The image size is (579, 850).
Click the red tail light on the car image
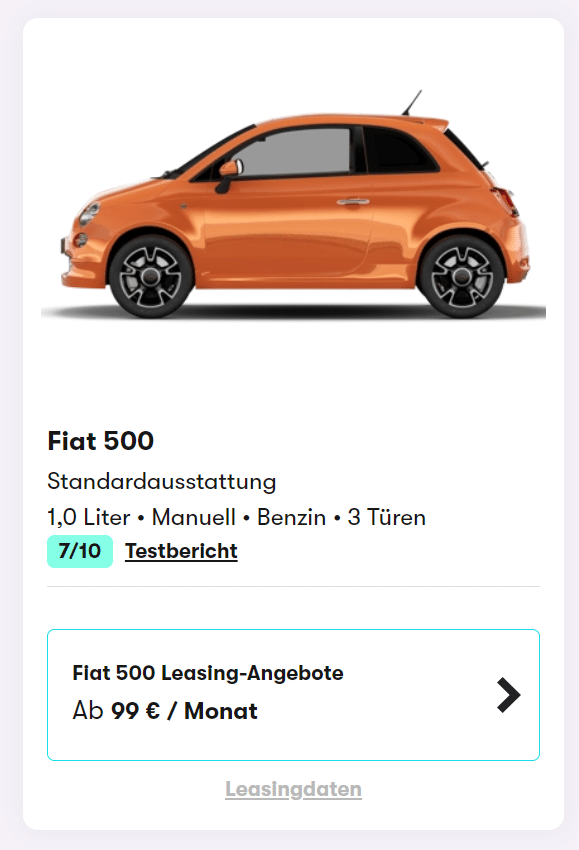(x=506, y=200)
